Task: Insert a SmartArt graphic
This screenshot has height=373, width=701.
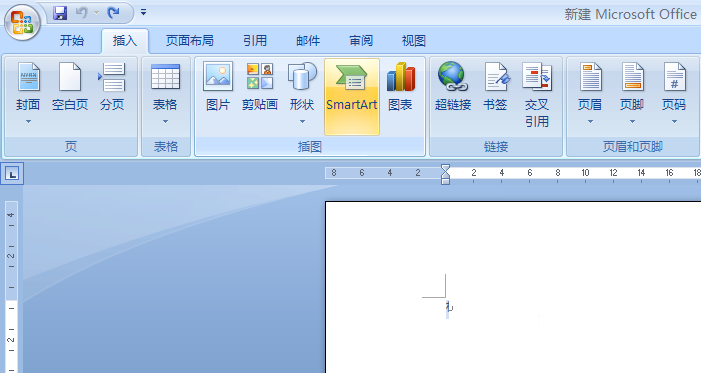Action: [x=352, y=97]
